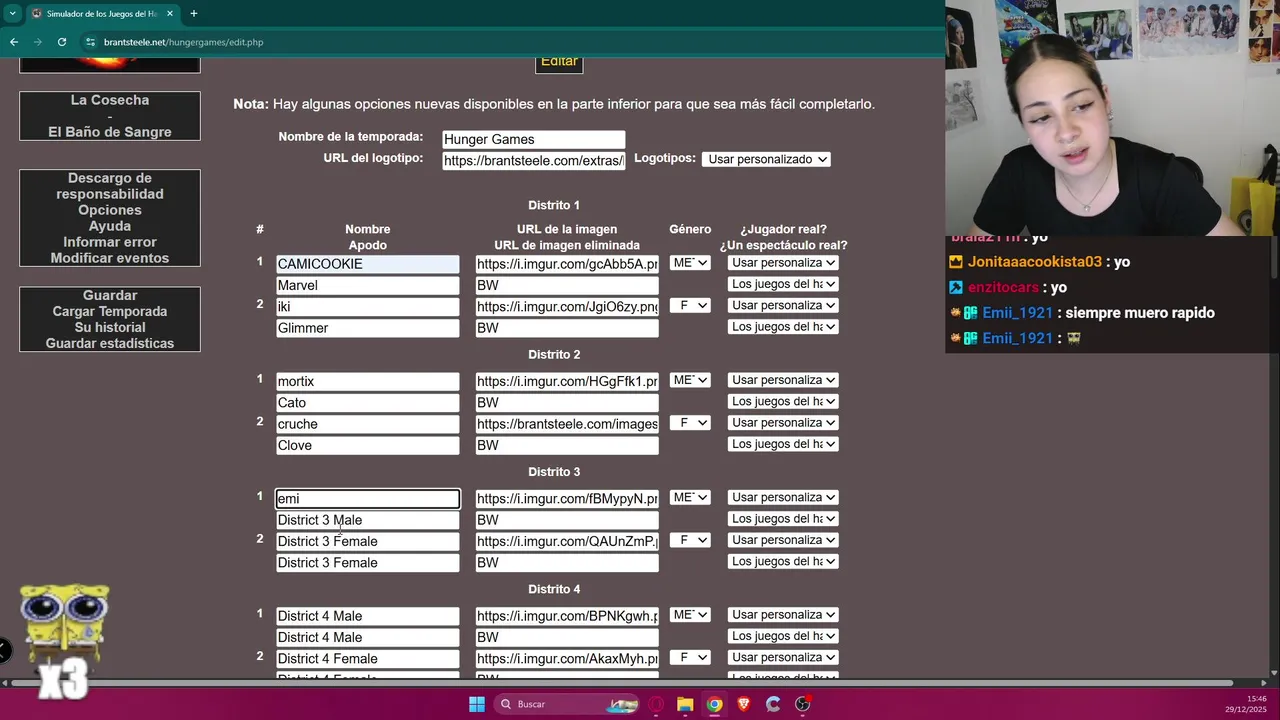Open the Logotipos dropdown
1280x720 pixels.
(x=766, y=159)
